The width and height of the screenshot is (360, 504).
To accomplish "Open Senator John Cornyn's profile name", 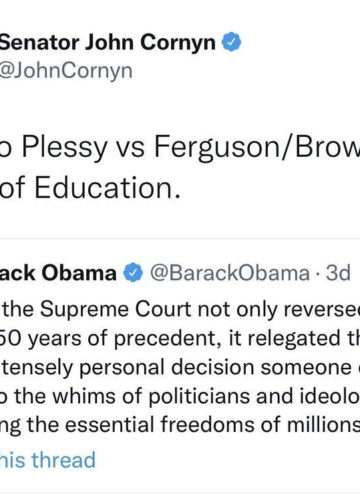I will coord(107,42).
